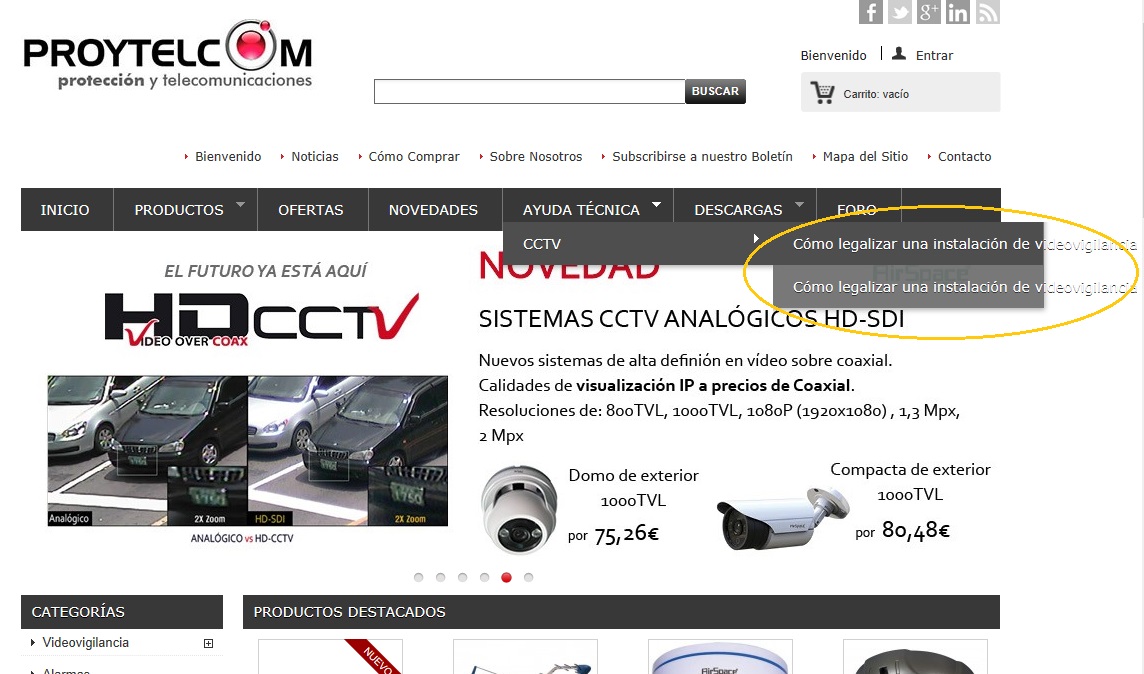Open the Noticias link
Screen dimensions: 1144x674
[x=315, y=156]
